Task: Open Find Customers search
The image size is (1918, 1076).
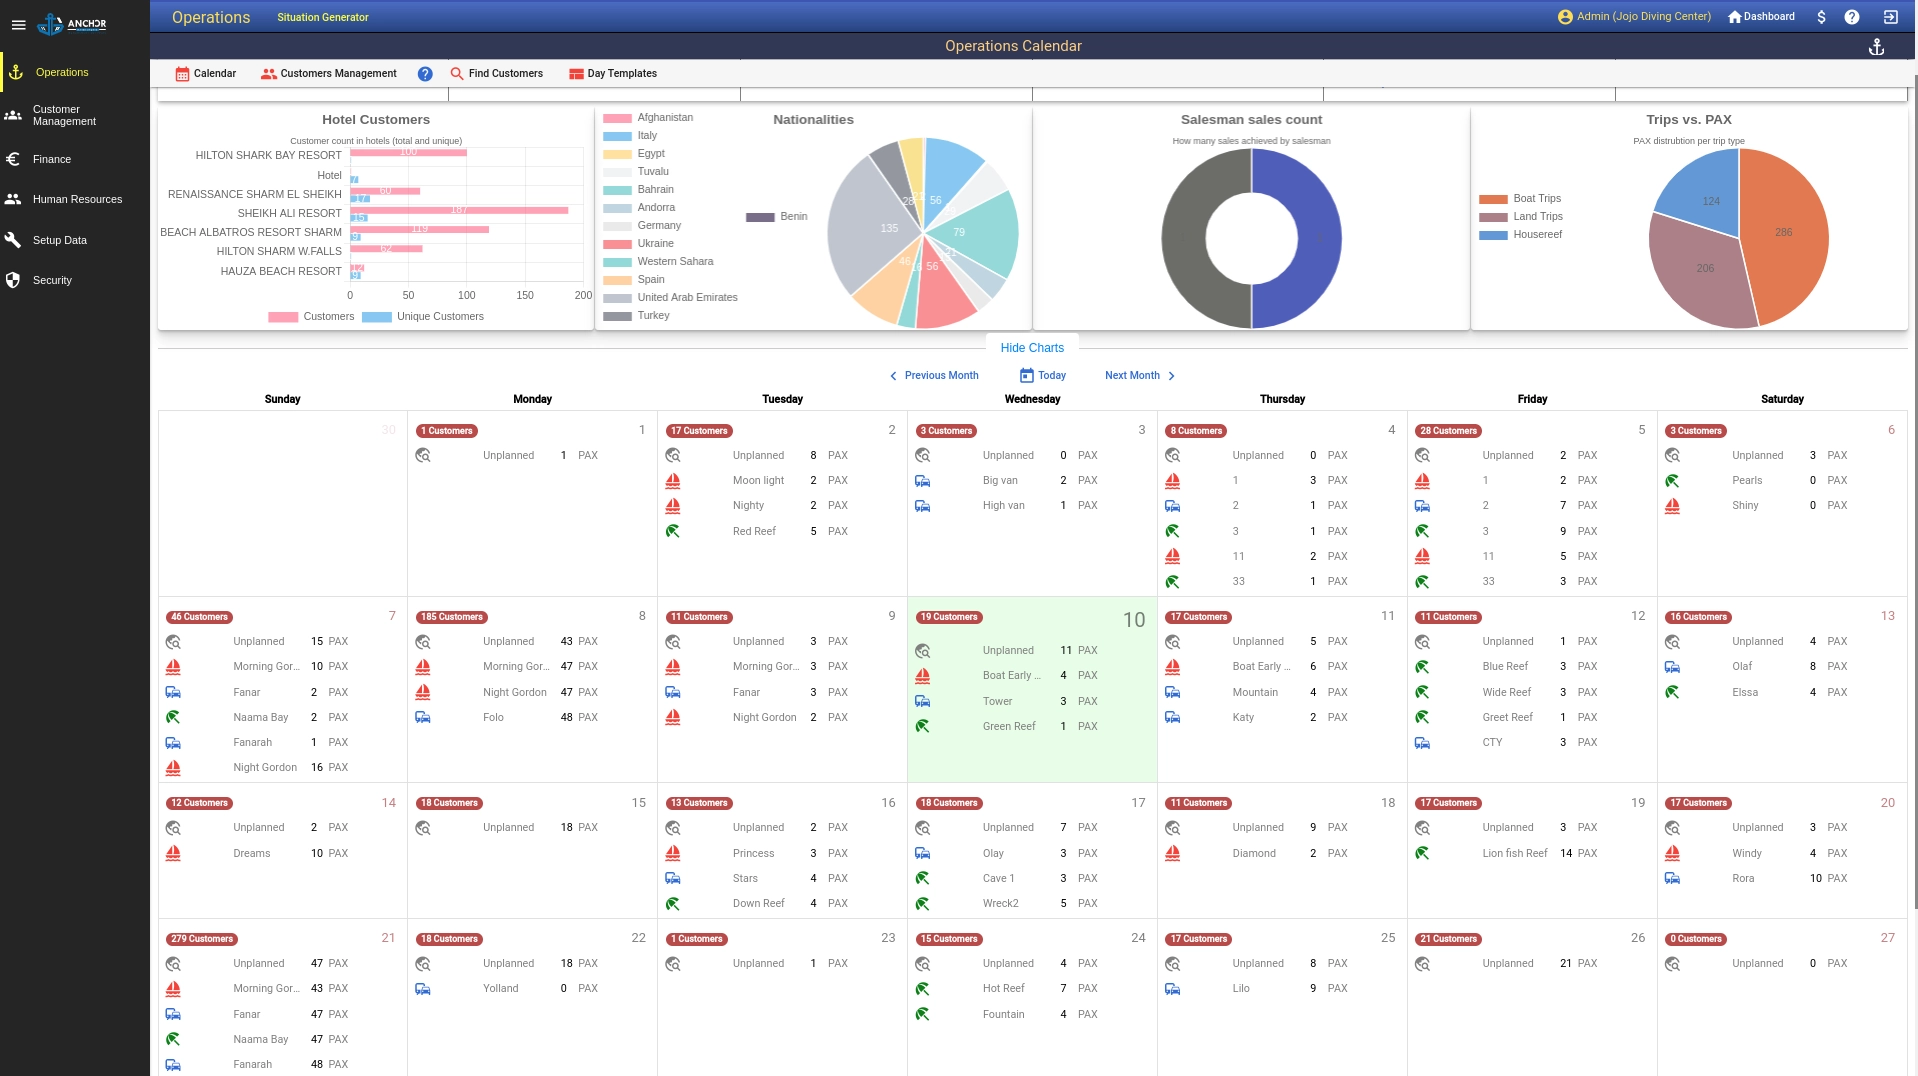Action: click(x=496, y=73)
